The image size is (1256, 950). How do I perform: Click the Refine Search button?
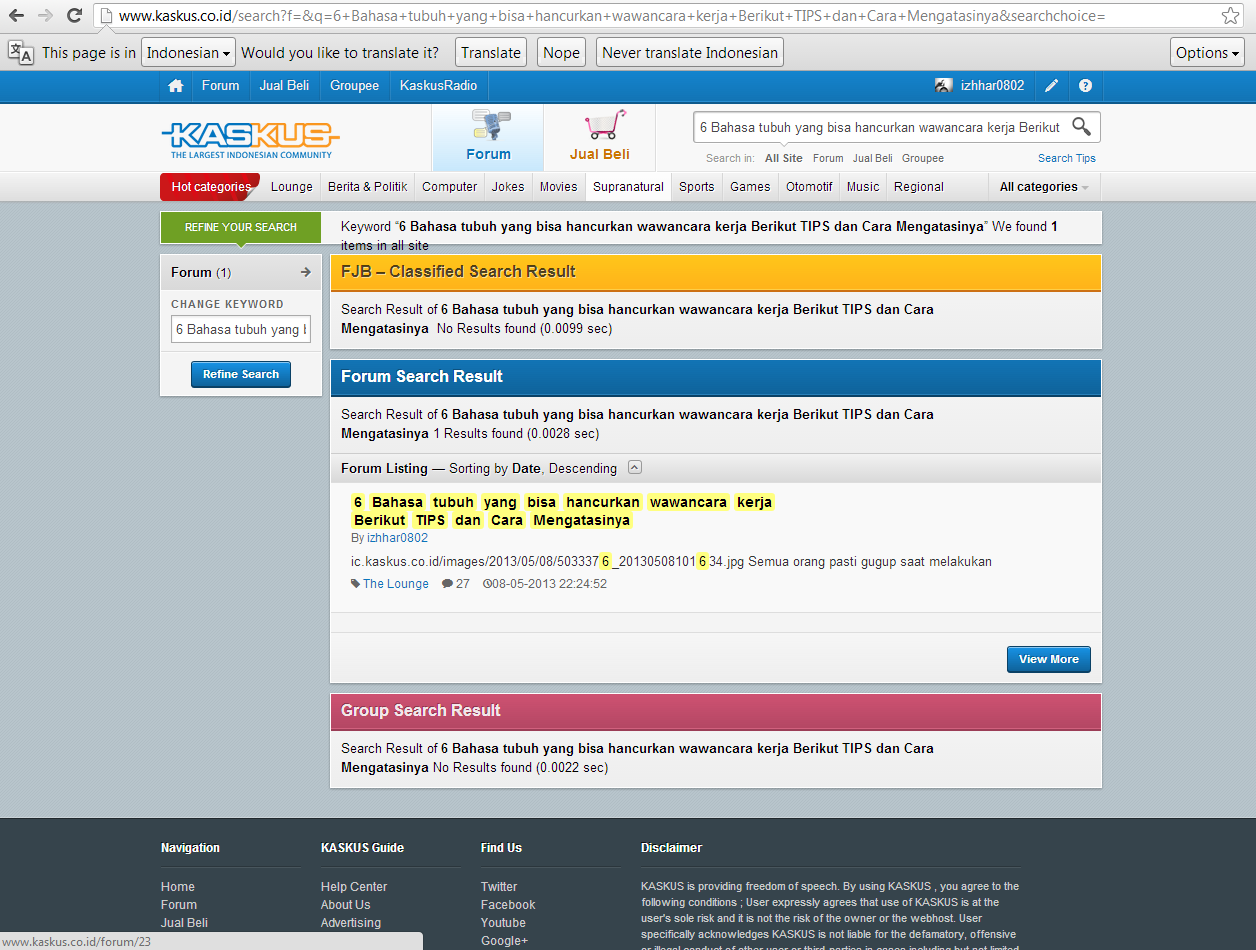coord(241,374)
